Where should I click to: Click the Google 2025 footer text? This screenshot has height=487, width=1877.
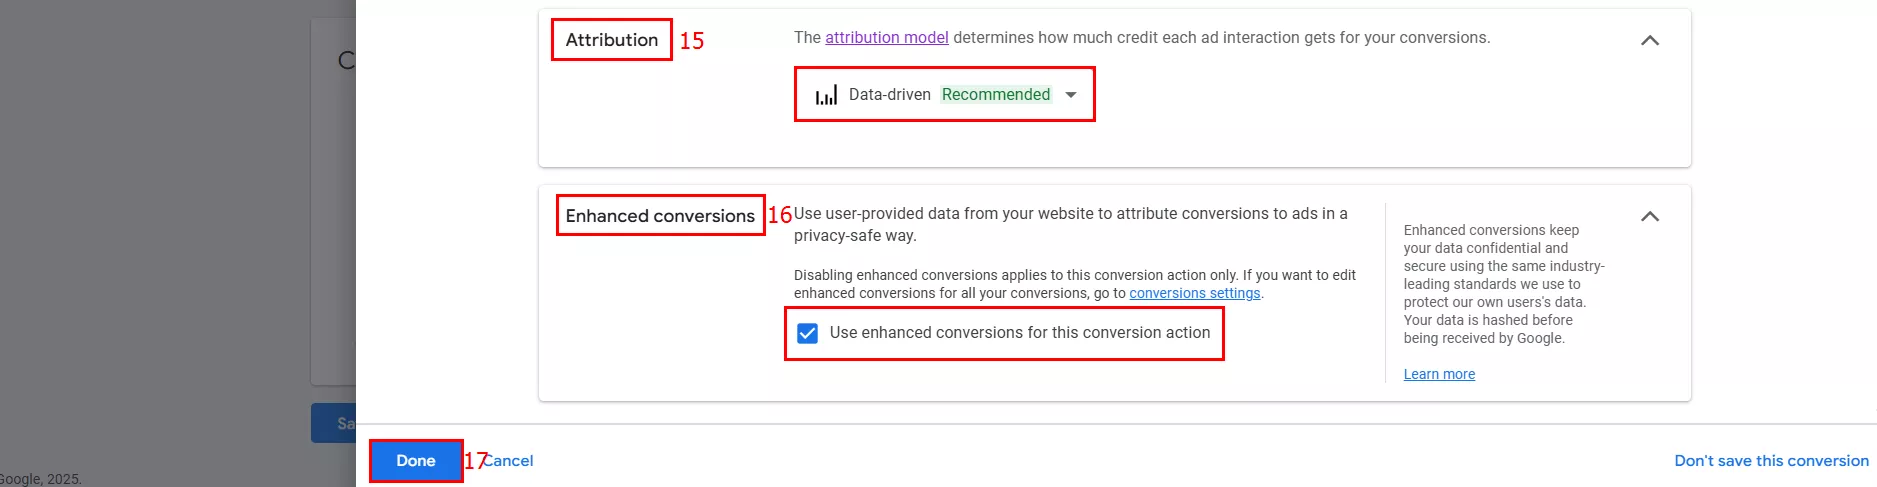pos(40,479)
